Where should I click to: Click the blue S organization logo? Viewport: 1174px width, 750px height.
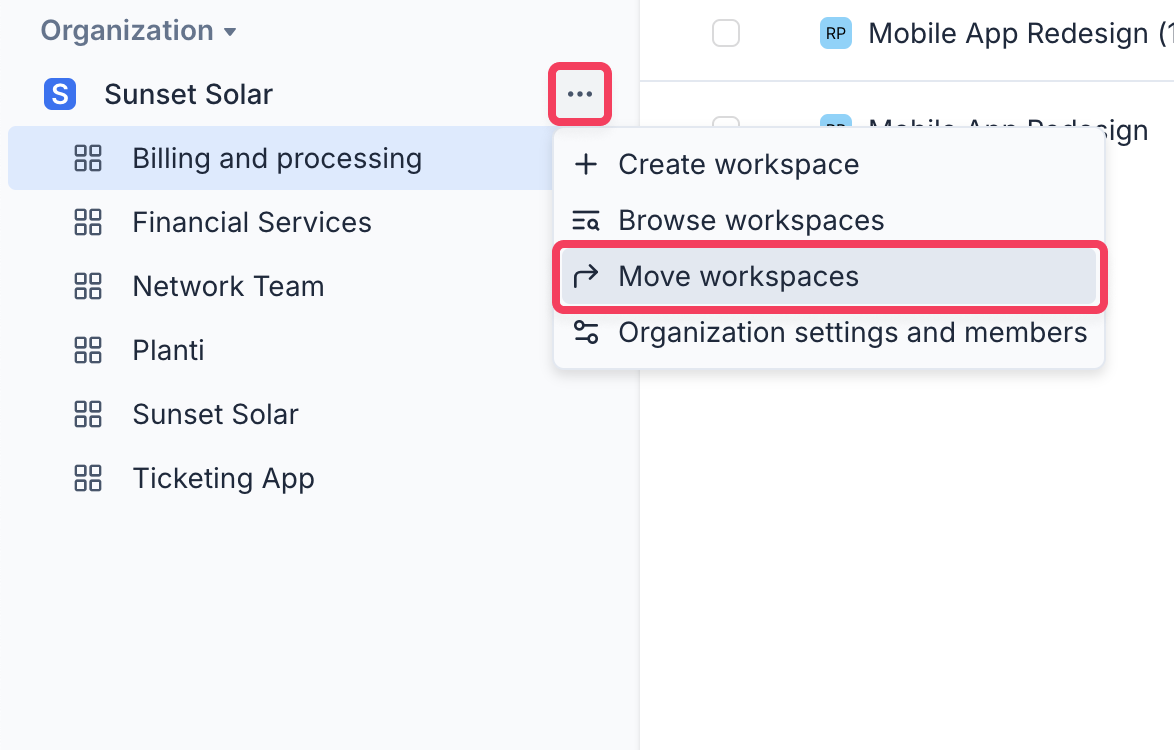click(60, 95)
